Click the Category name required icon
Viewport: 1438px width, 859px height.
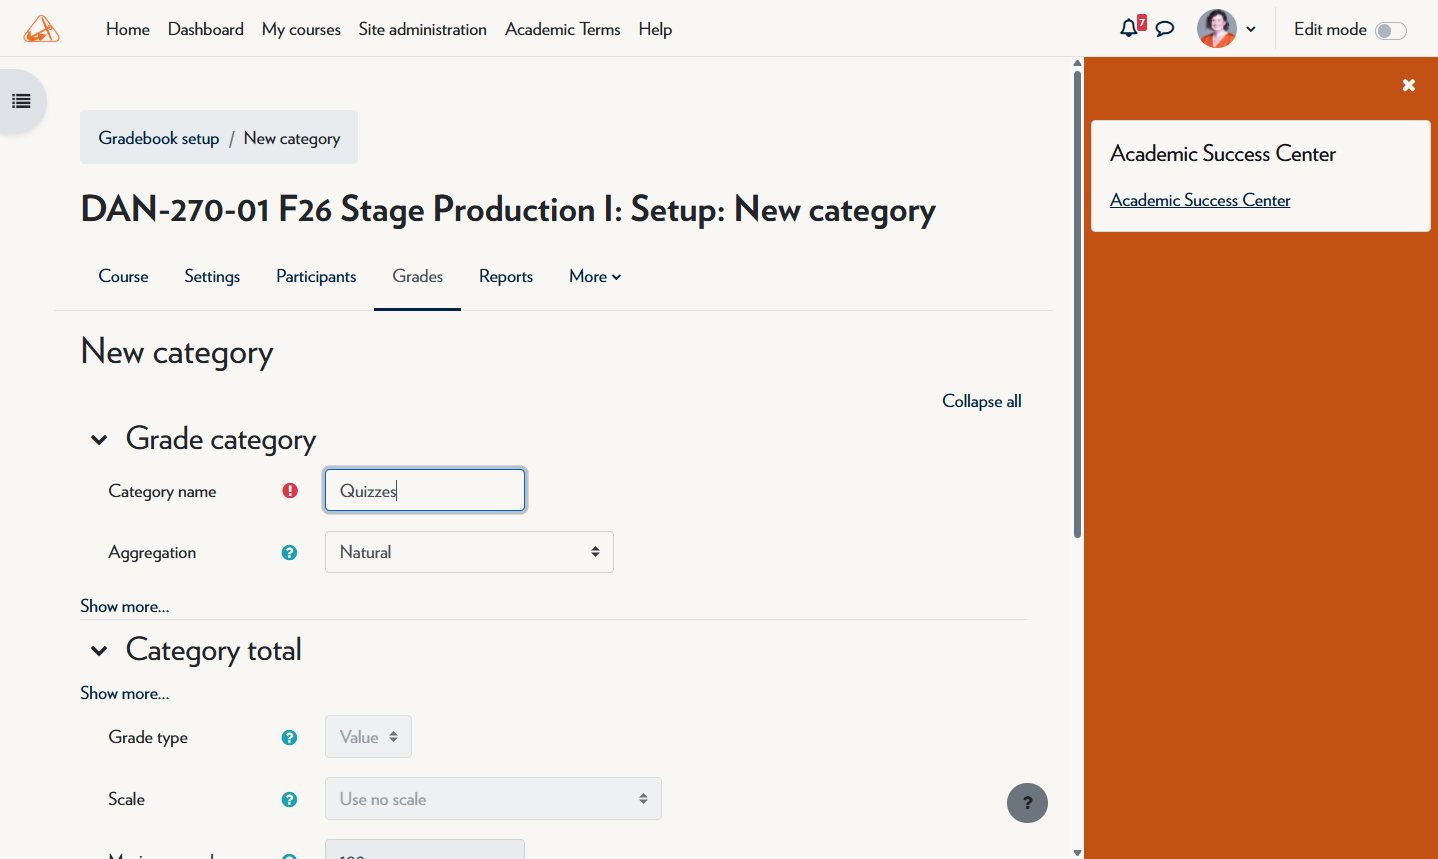290,490
